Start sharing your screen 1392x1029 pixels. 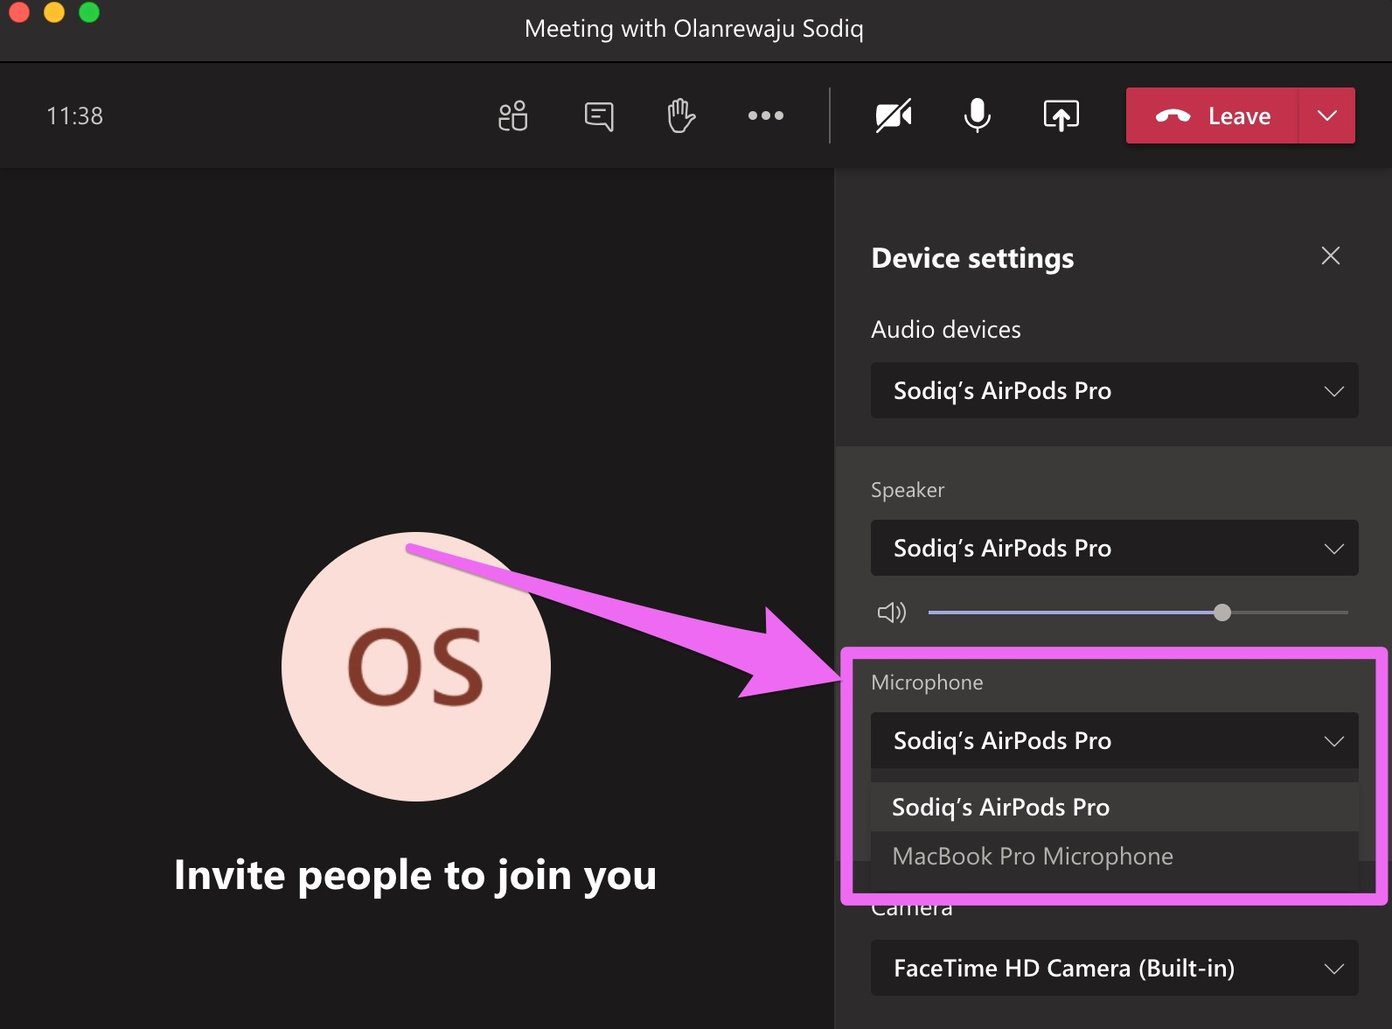1061,115
